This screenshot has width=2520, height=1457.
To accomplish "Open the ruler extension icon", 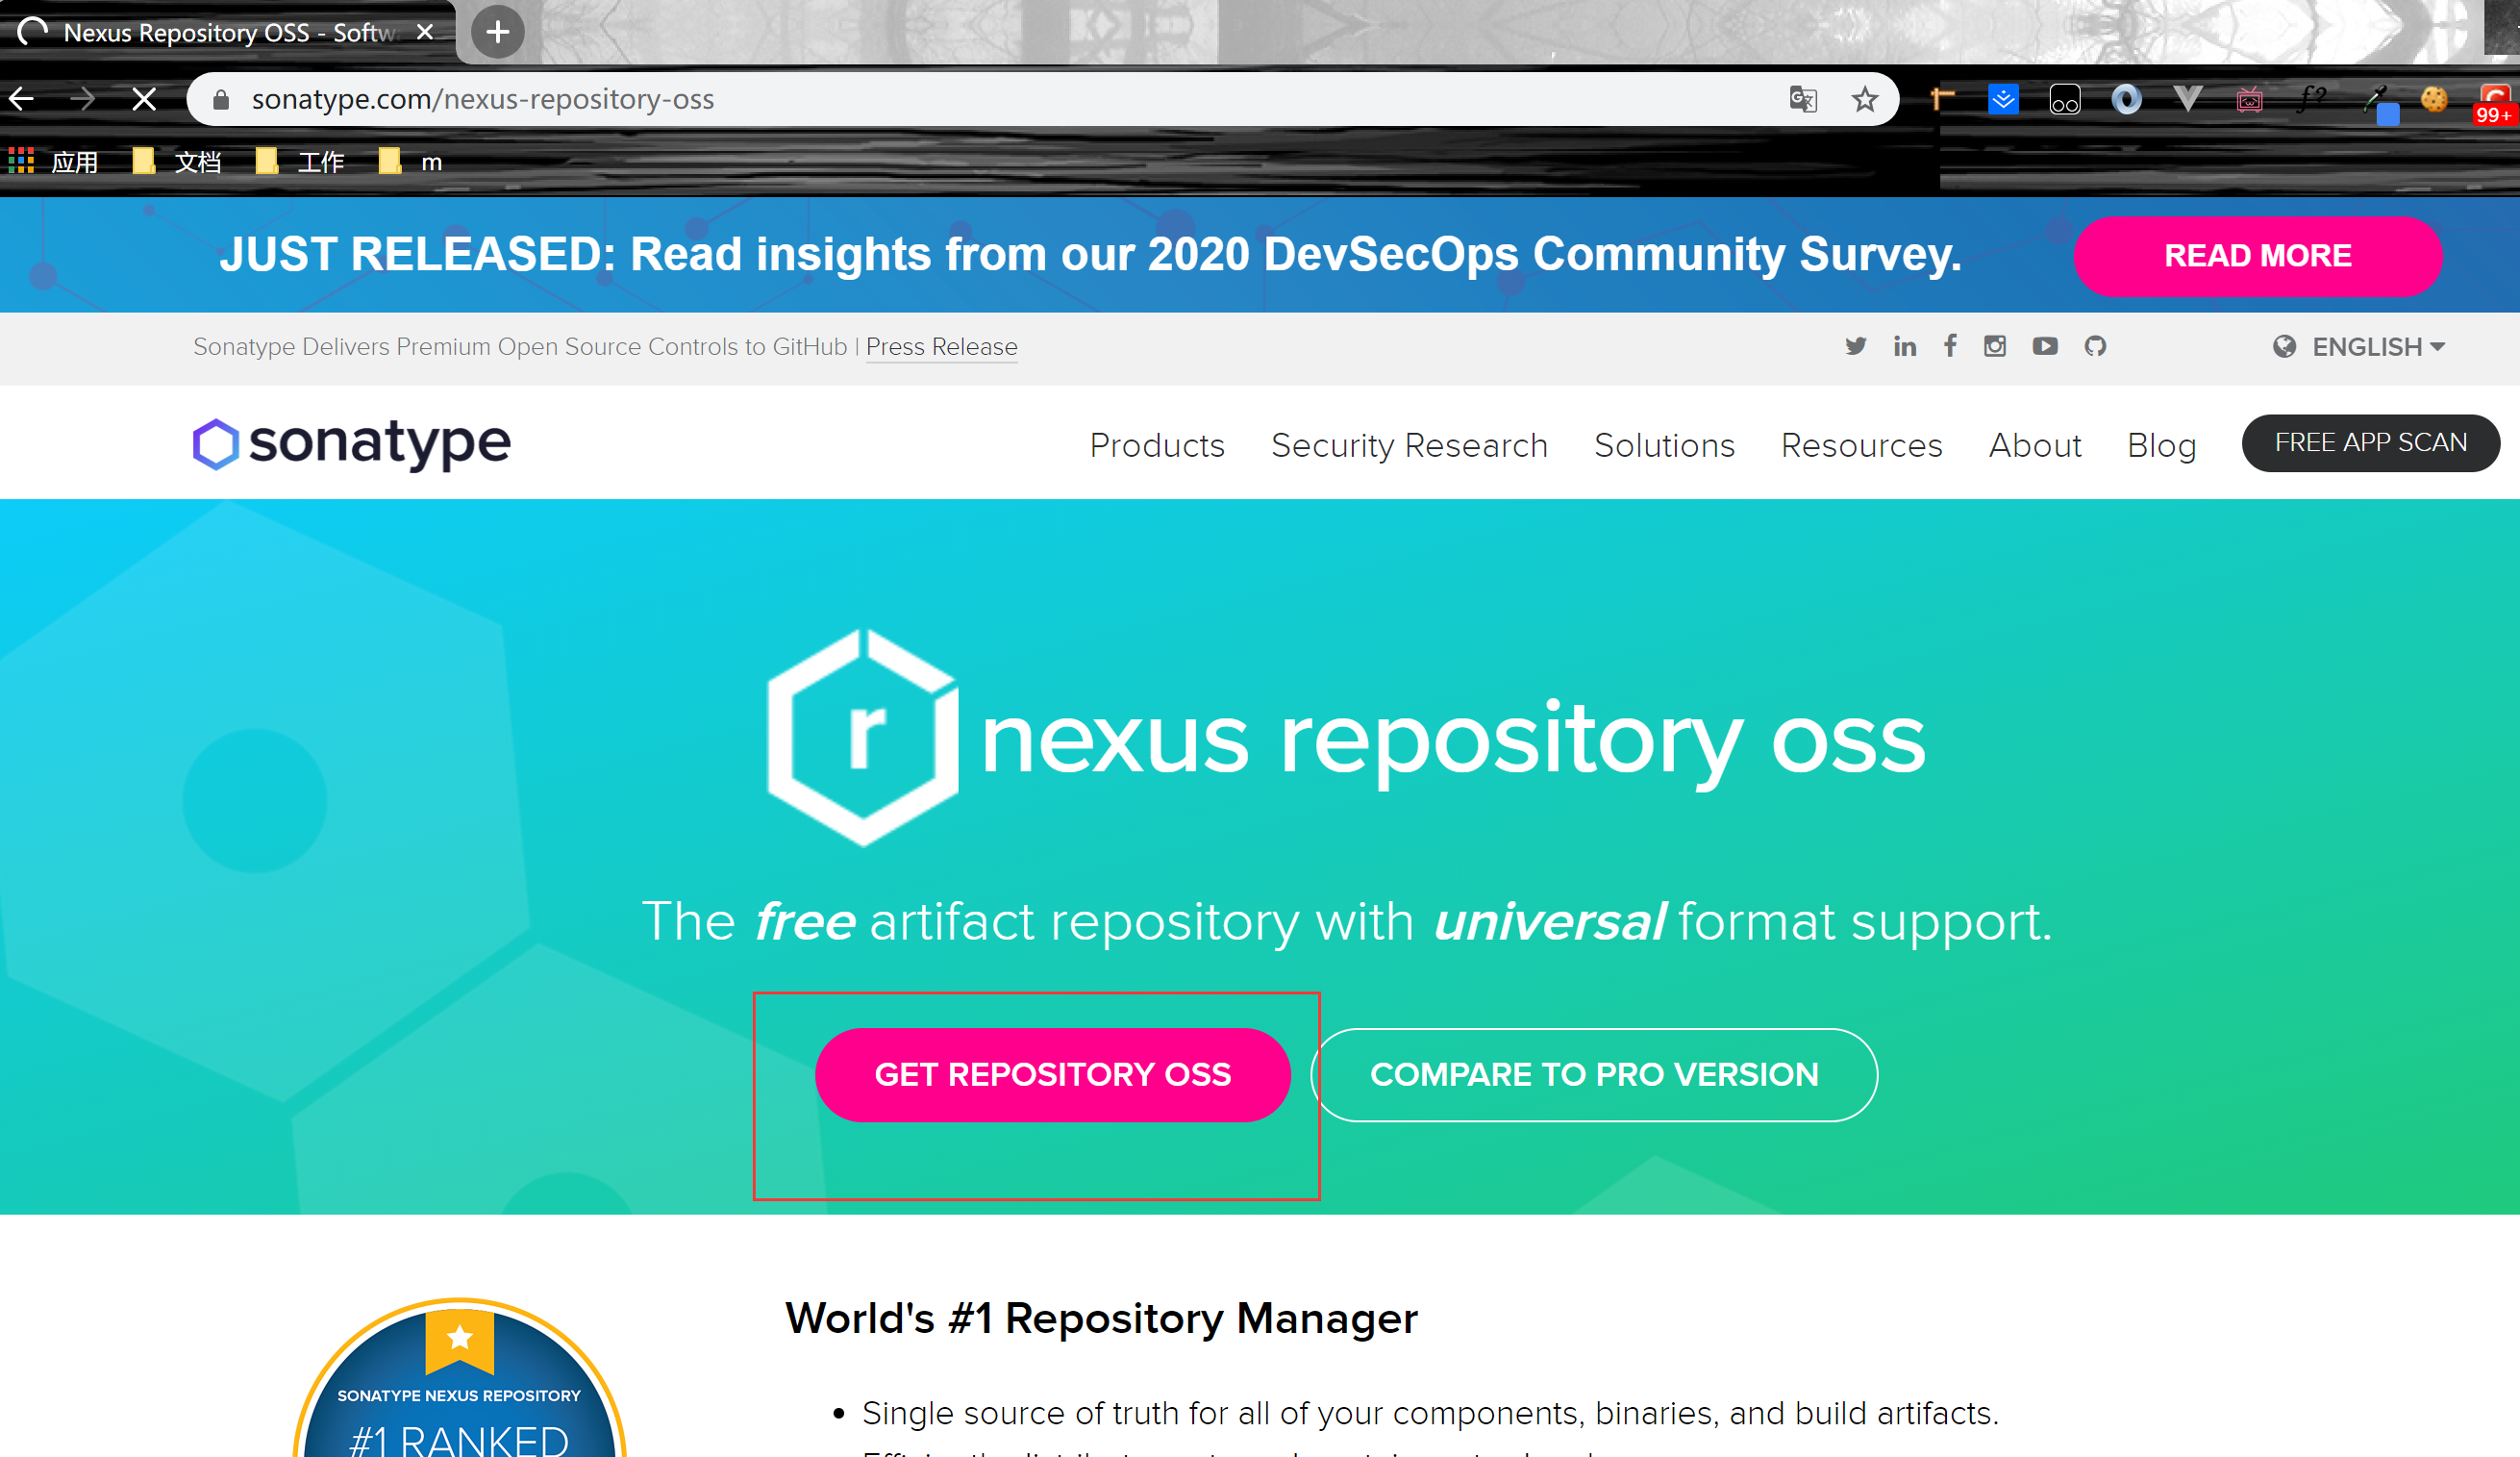I will (1941, 99).
